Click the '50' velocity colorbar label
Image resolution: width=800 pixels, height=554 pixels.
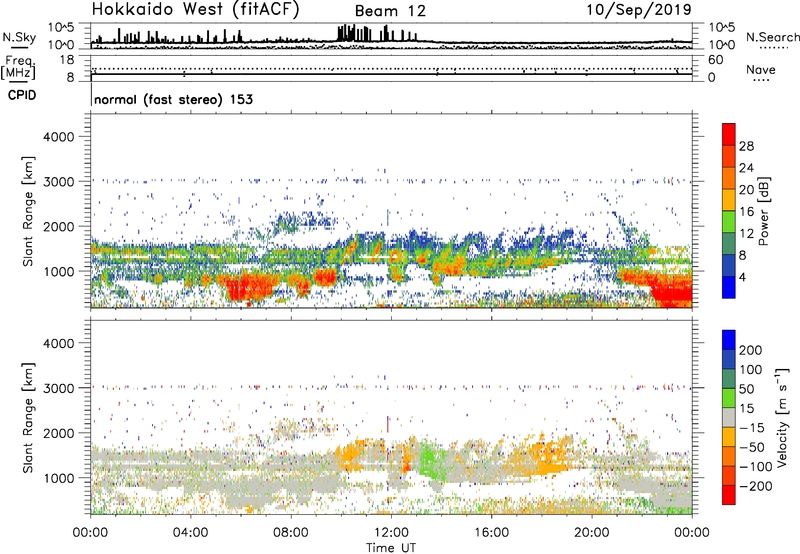pos(746,389)
